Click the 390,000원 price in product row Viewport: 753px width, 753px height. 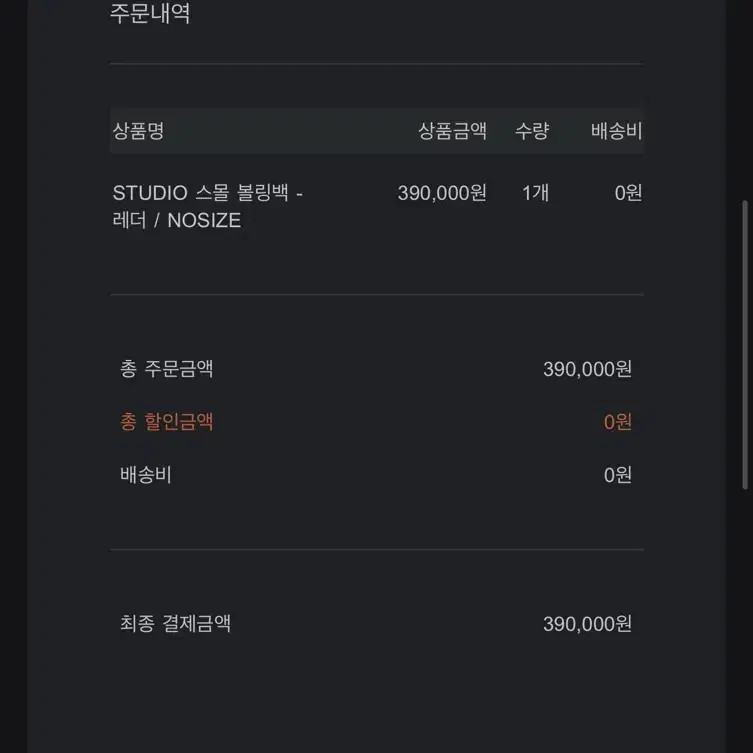click(442, 193)
